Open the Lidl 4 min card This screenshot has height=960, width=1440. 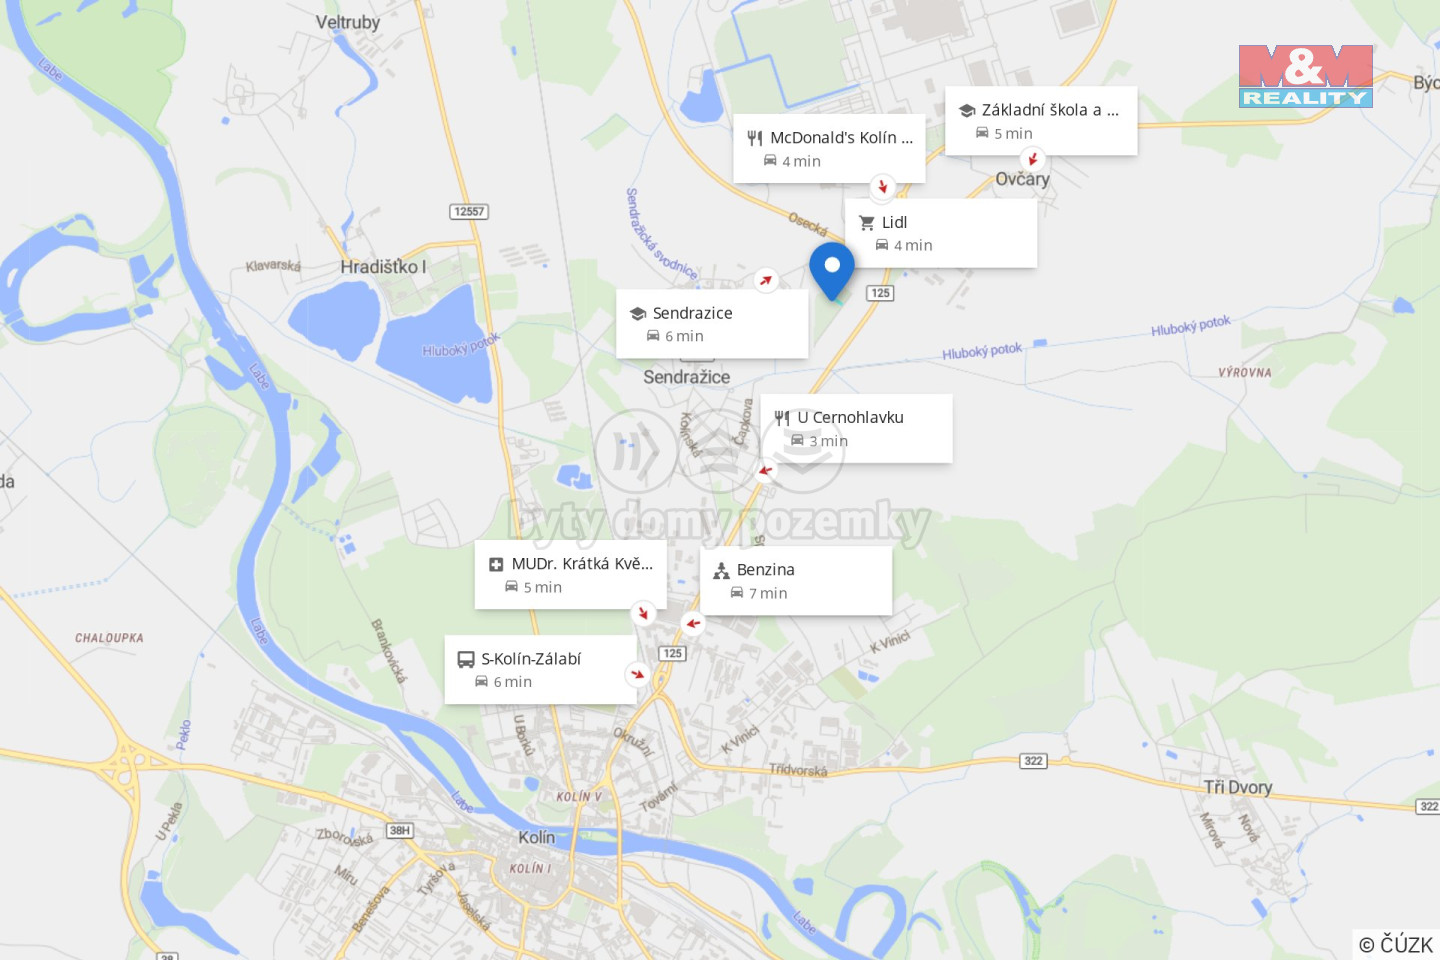point(941,233)
